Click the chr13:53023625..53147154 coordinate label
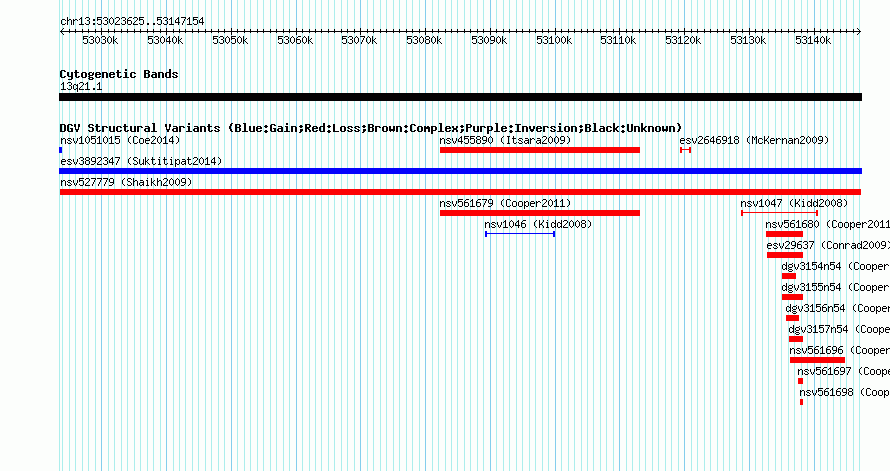Image resolution: width=890 pixels, height=471 pixels. point(132,21)
